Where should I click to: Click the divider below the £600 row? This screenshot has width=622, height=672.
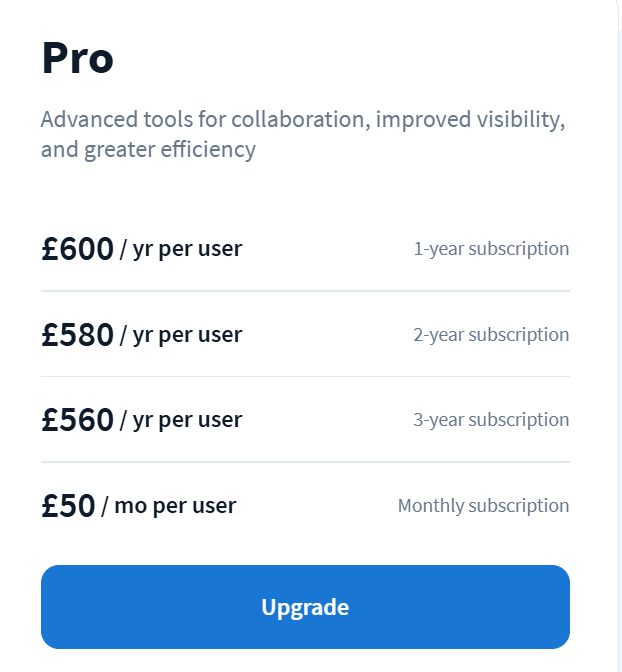[x=305, y=291]
